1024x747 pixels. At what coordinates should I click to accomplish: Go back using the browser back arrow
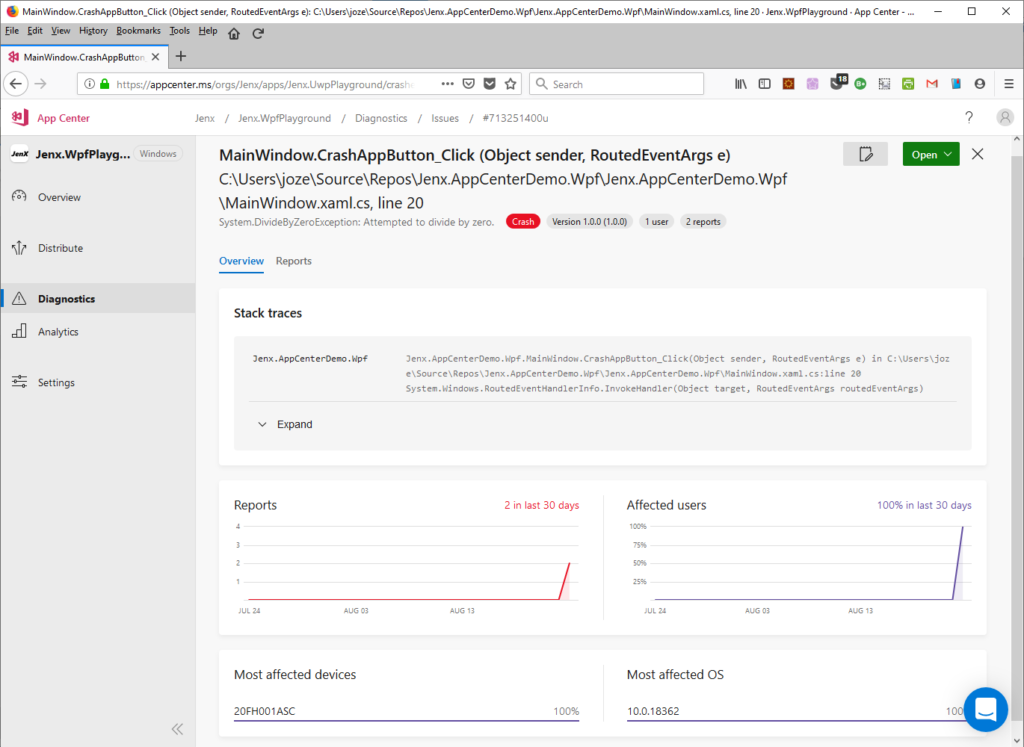(16, 84)
